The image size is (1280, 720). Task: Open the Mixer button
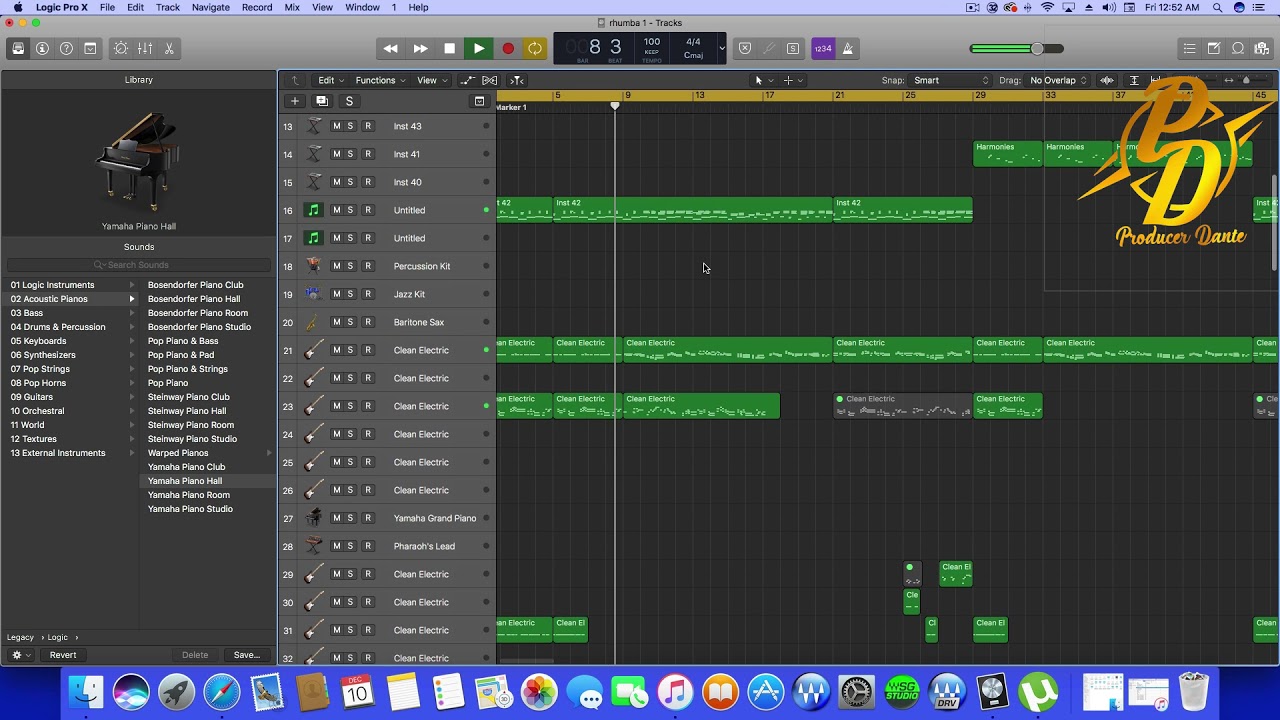pos(145,48)
